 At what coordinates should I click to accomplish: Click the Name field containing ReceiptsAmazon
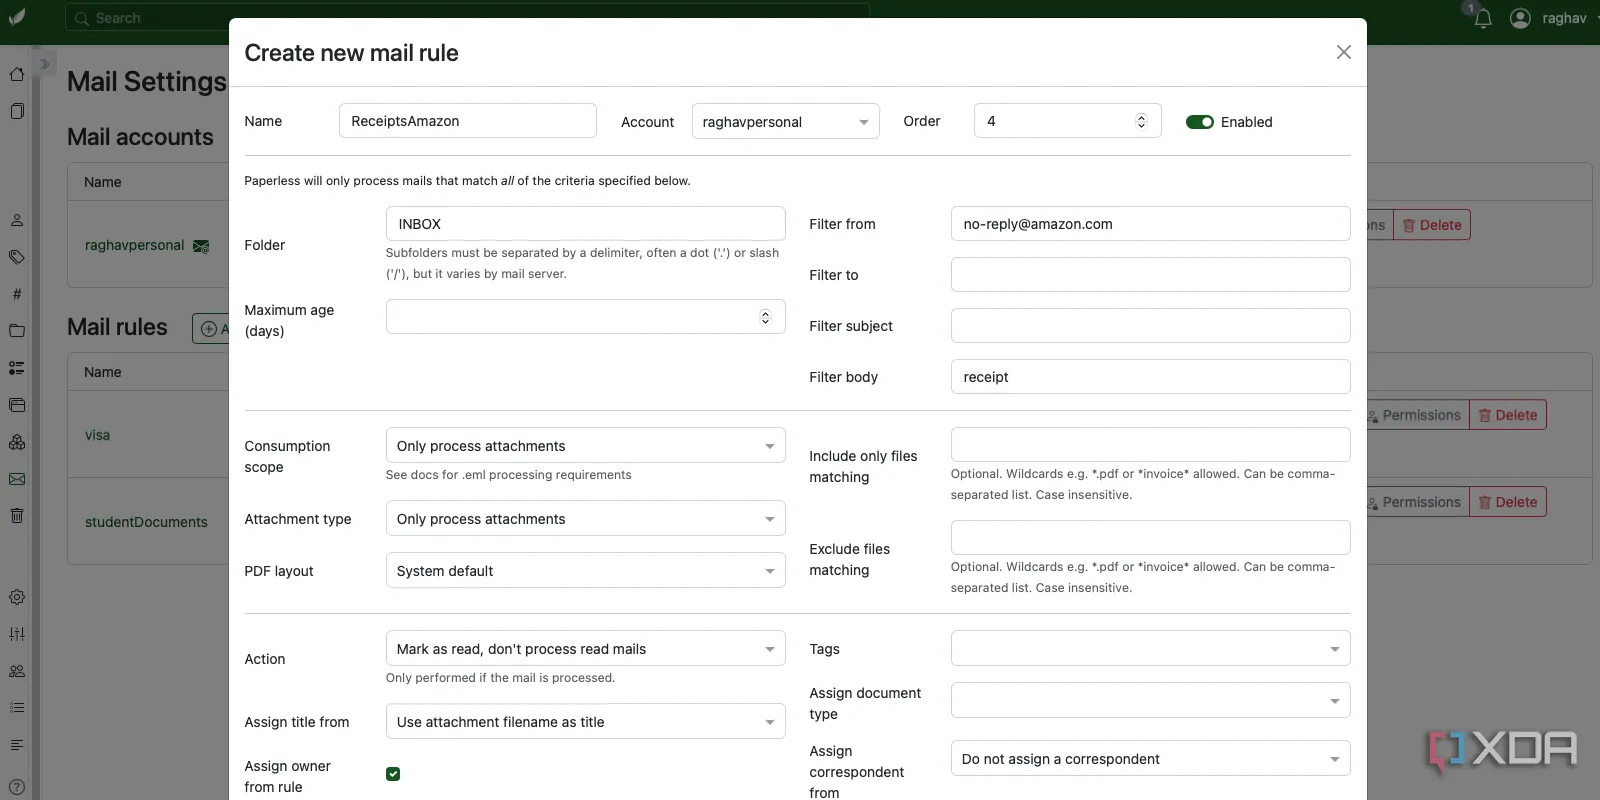click(467, 121)
